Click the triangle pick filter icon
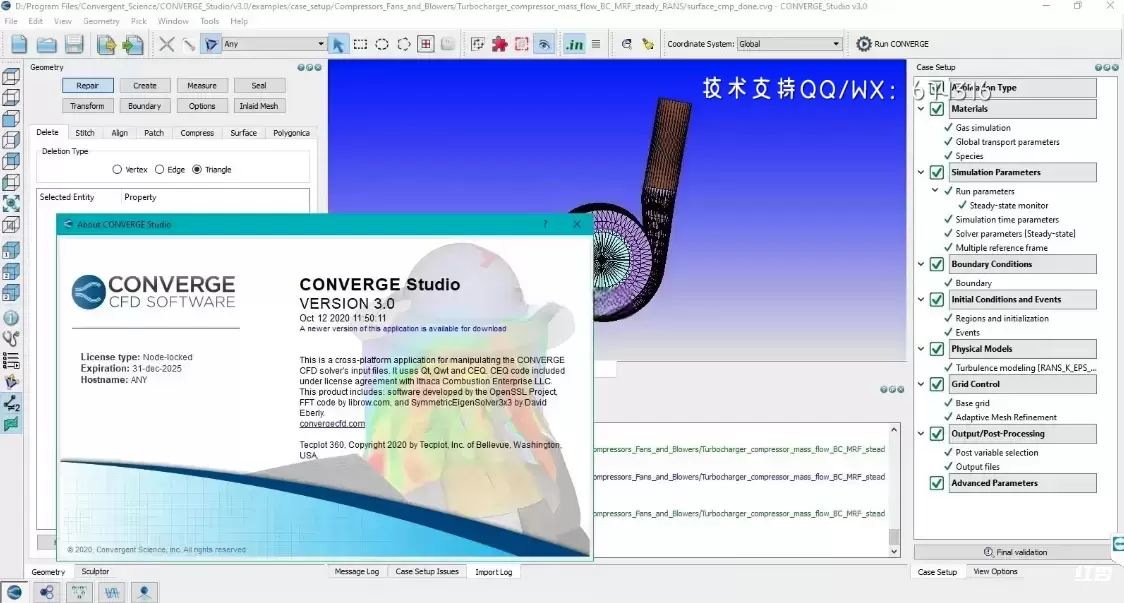 tap(211, 44)
